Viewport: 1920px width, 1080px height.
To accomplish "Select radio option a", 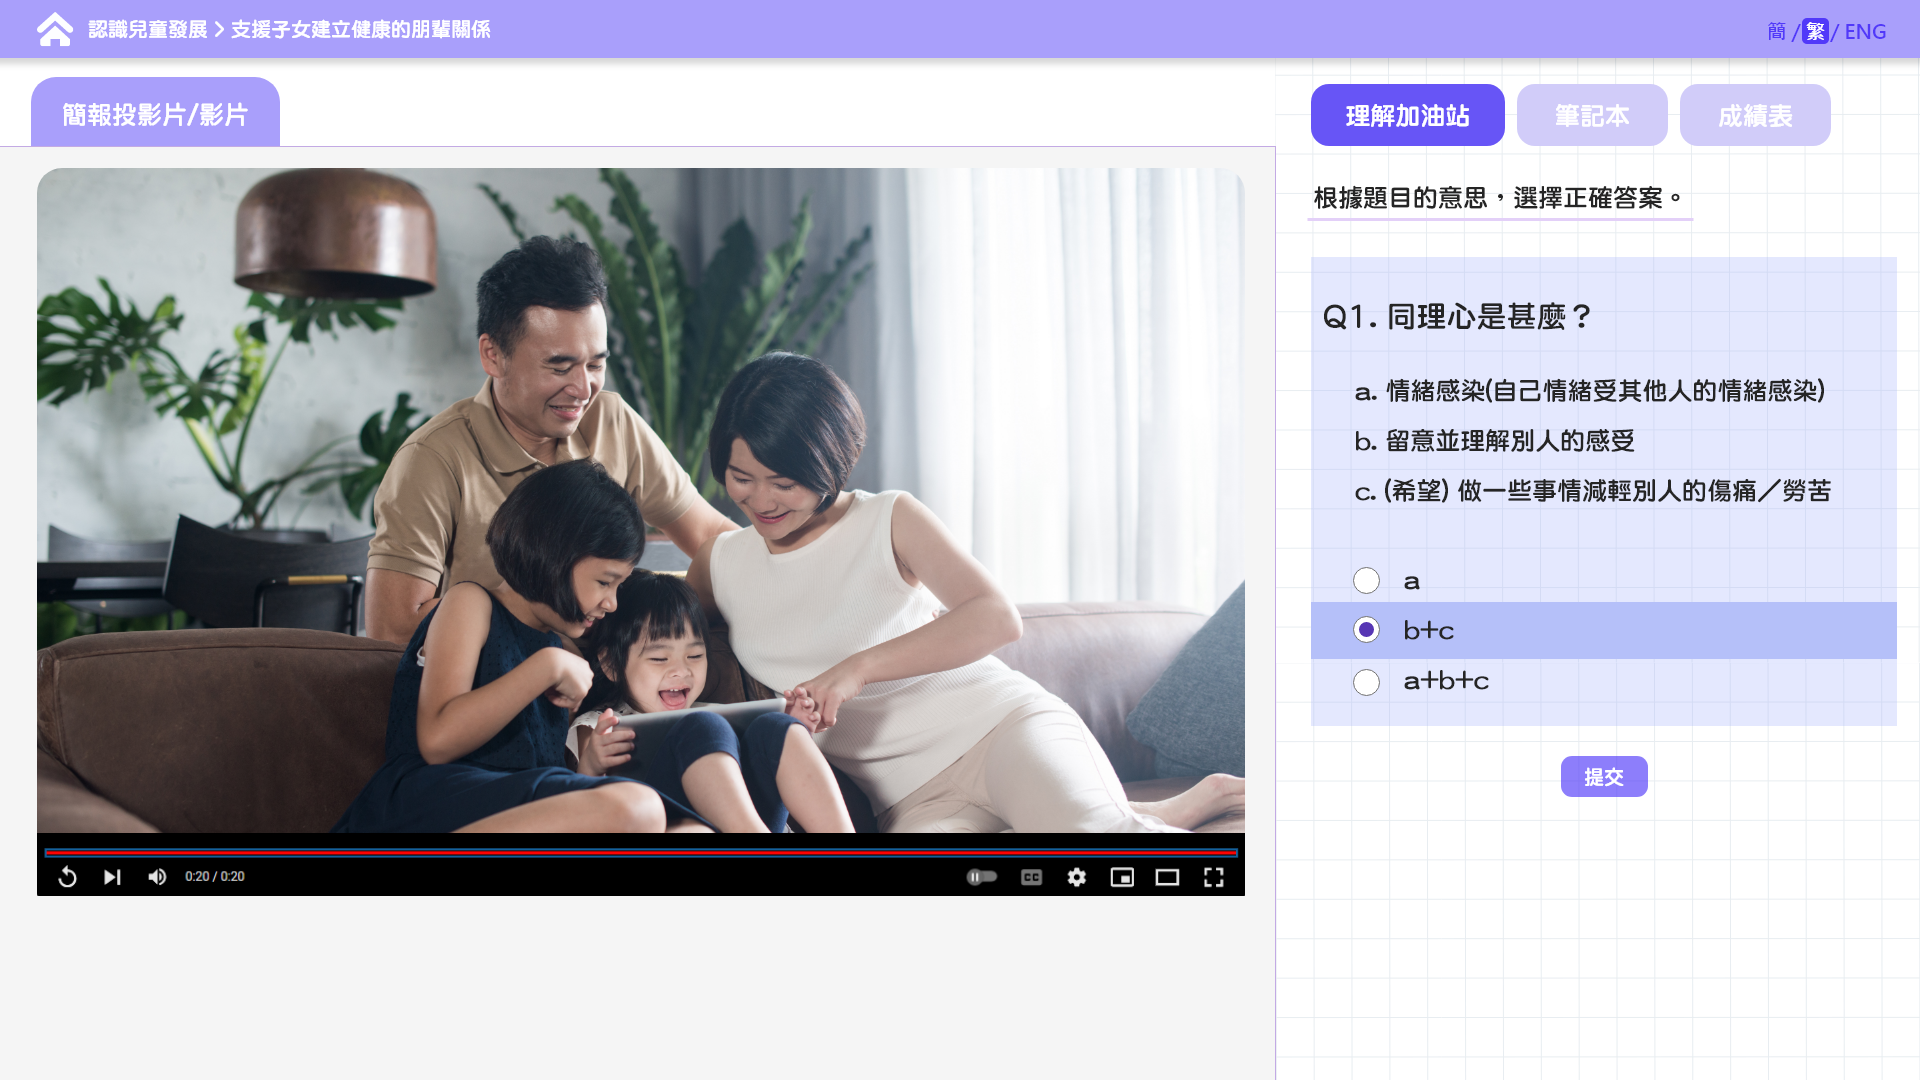I will pyautogui.click(x=1366, y=581).
